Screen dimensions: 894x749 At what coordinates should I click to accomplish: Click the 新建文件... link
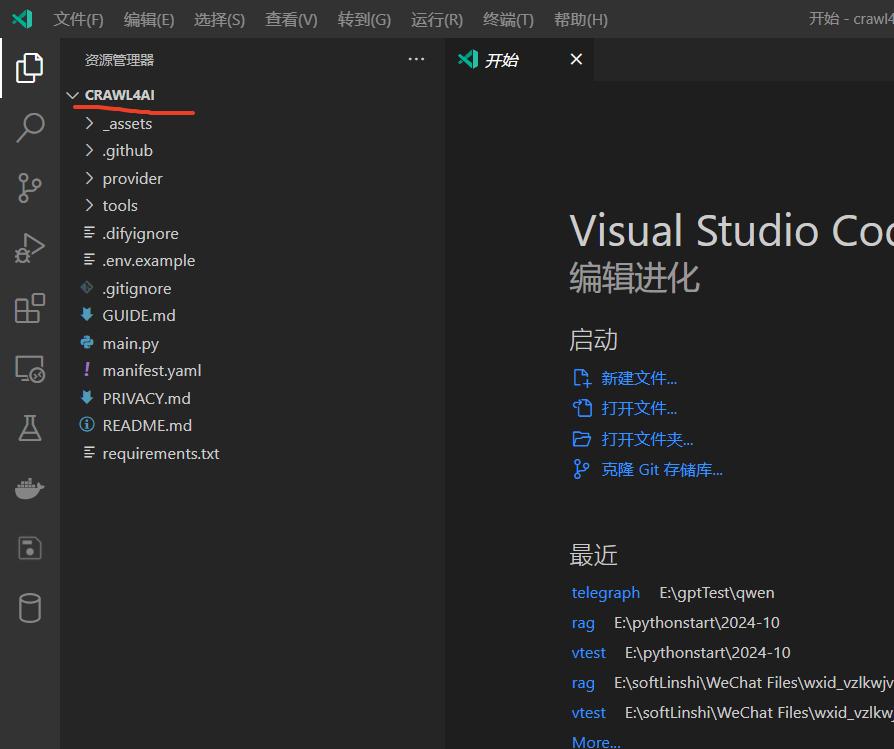coord(639,378)
